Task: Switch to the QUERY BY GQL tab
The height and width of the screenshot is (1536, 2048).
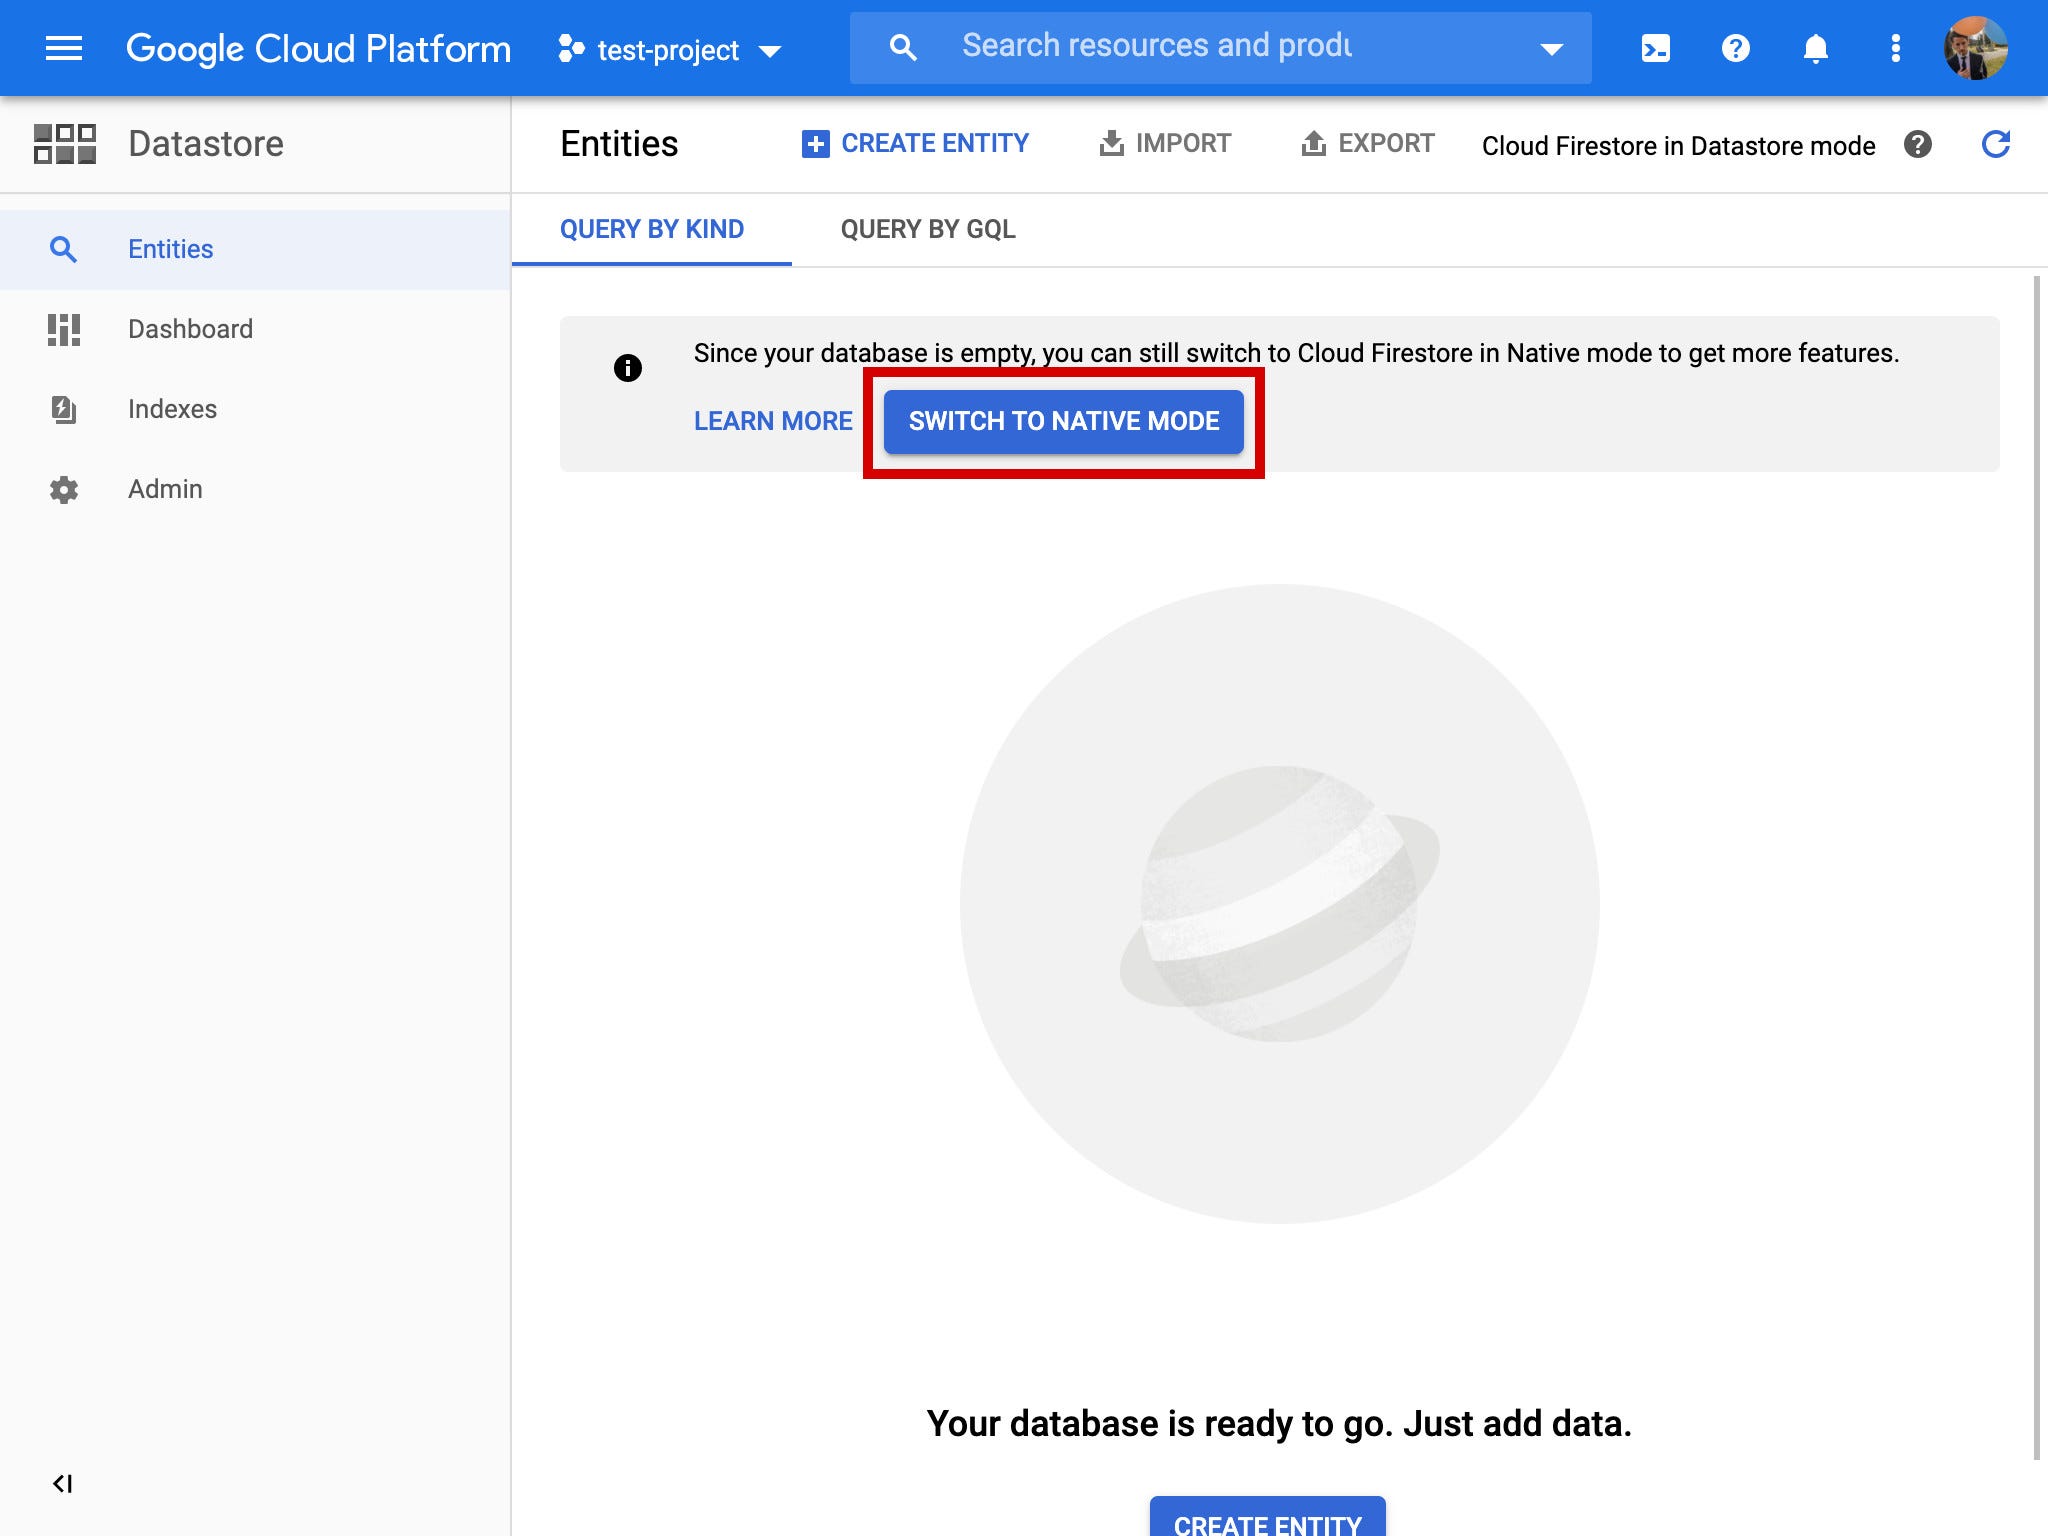Action: pos(928,229)
